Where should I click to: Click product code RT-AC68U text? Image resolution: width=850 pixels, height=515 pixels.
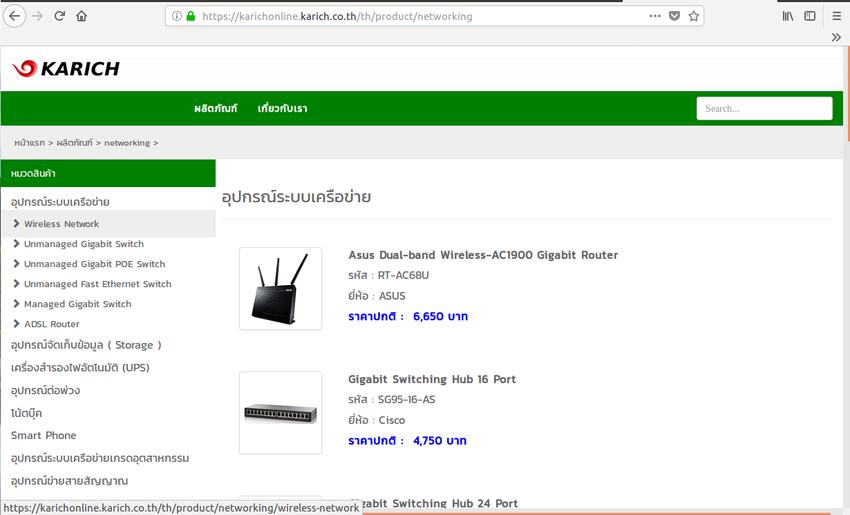[403, 275]
